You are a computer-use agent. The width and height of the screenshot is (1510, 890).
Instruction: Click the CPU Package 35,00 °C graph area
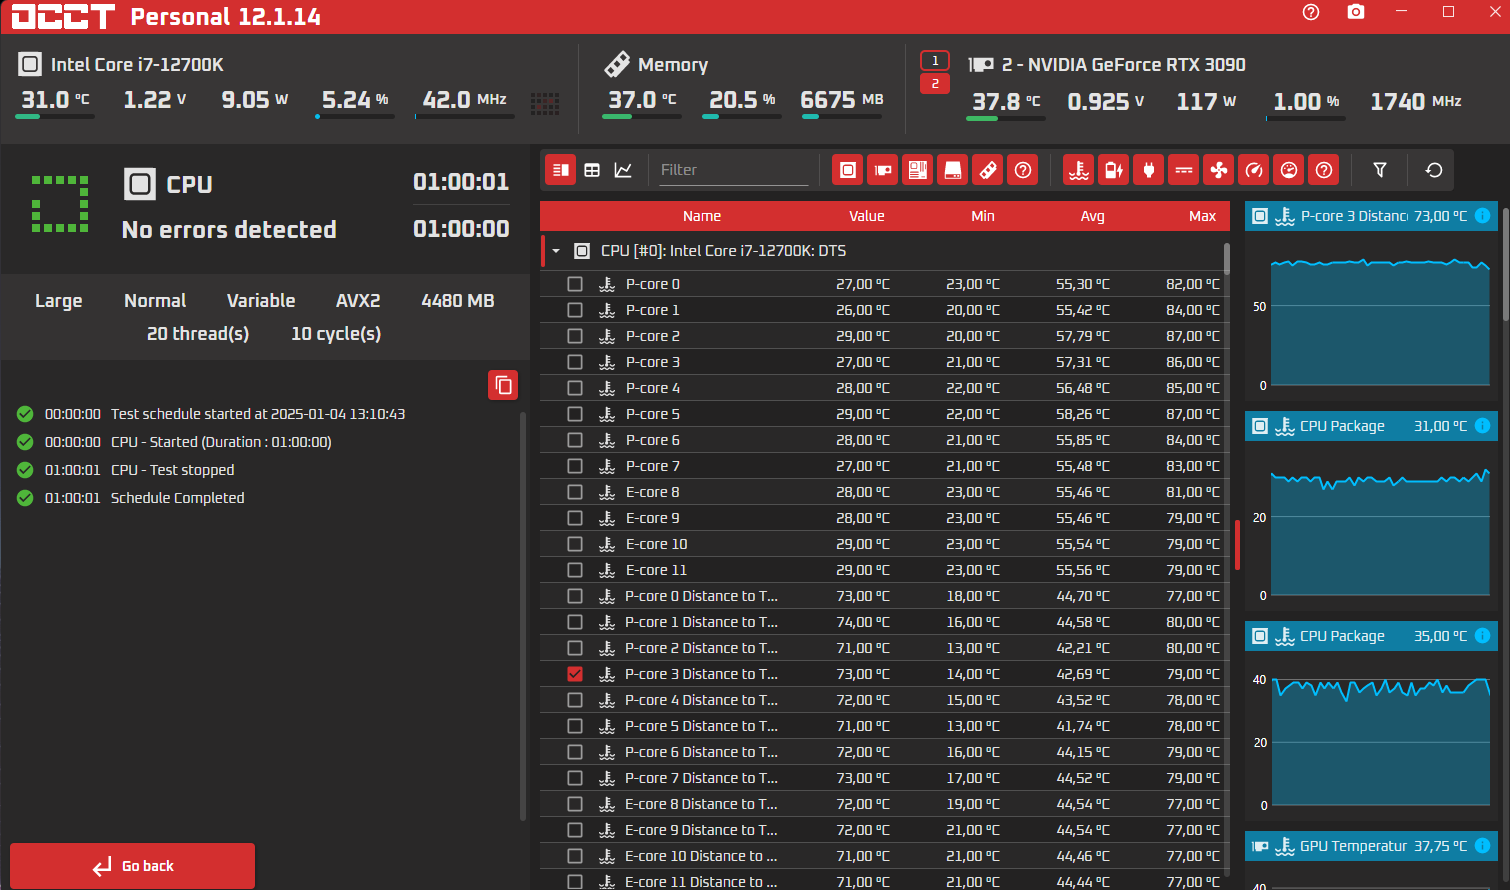click(x=1379, y=735)
